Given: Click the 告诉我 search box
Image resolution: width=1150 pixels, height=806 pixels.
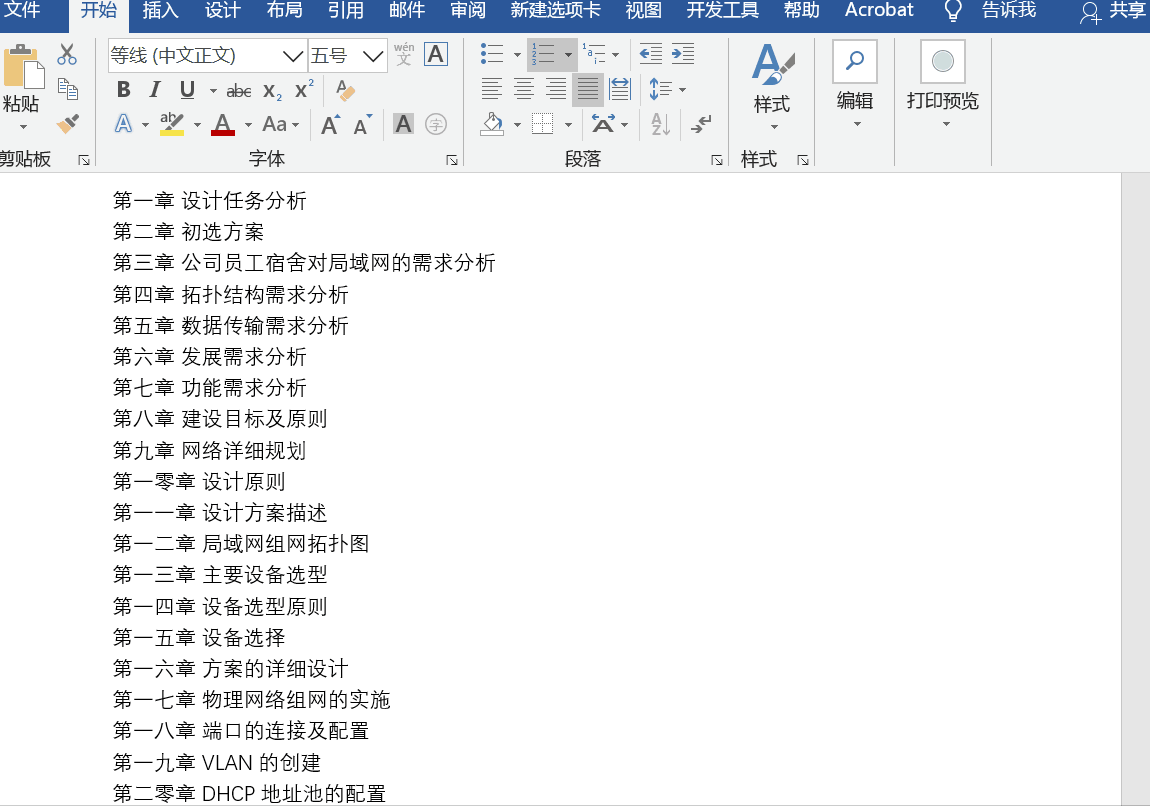Looking at the screenshot, I should click(x=1009, y=10).
